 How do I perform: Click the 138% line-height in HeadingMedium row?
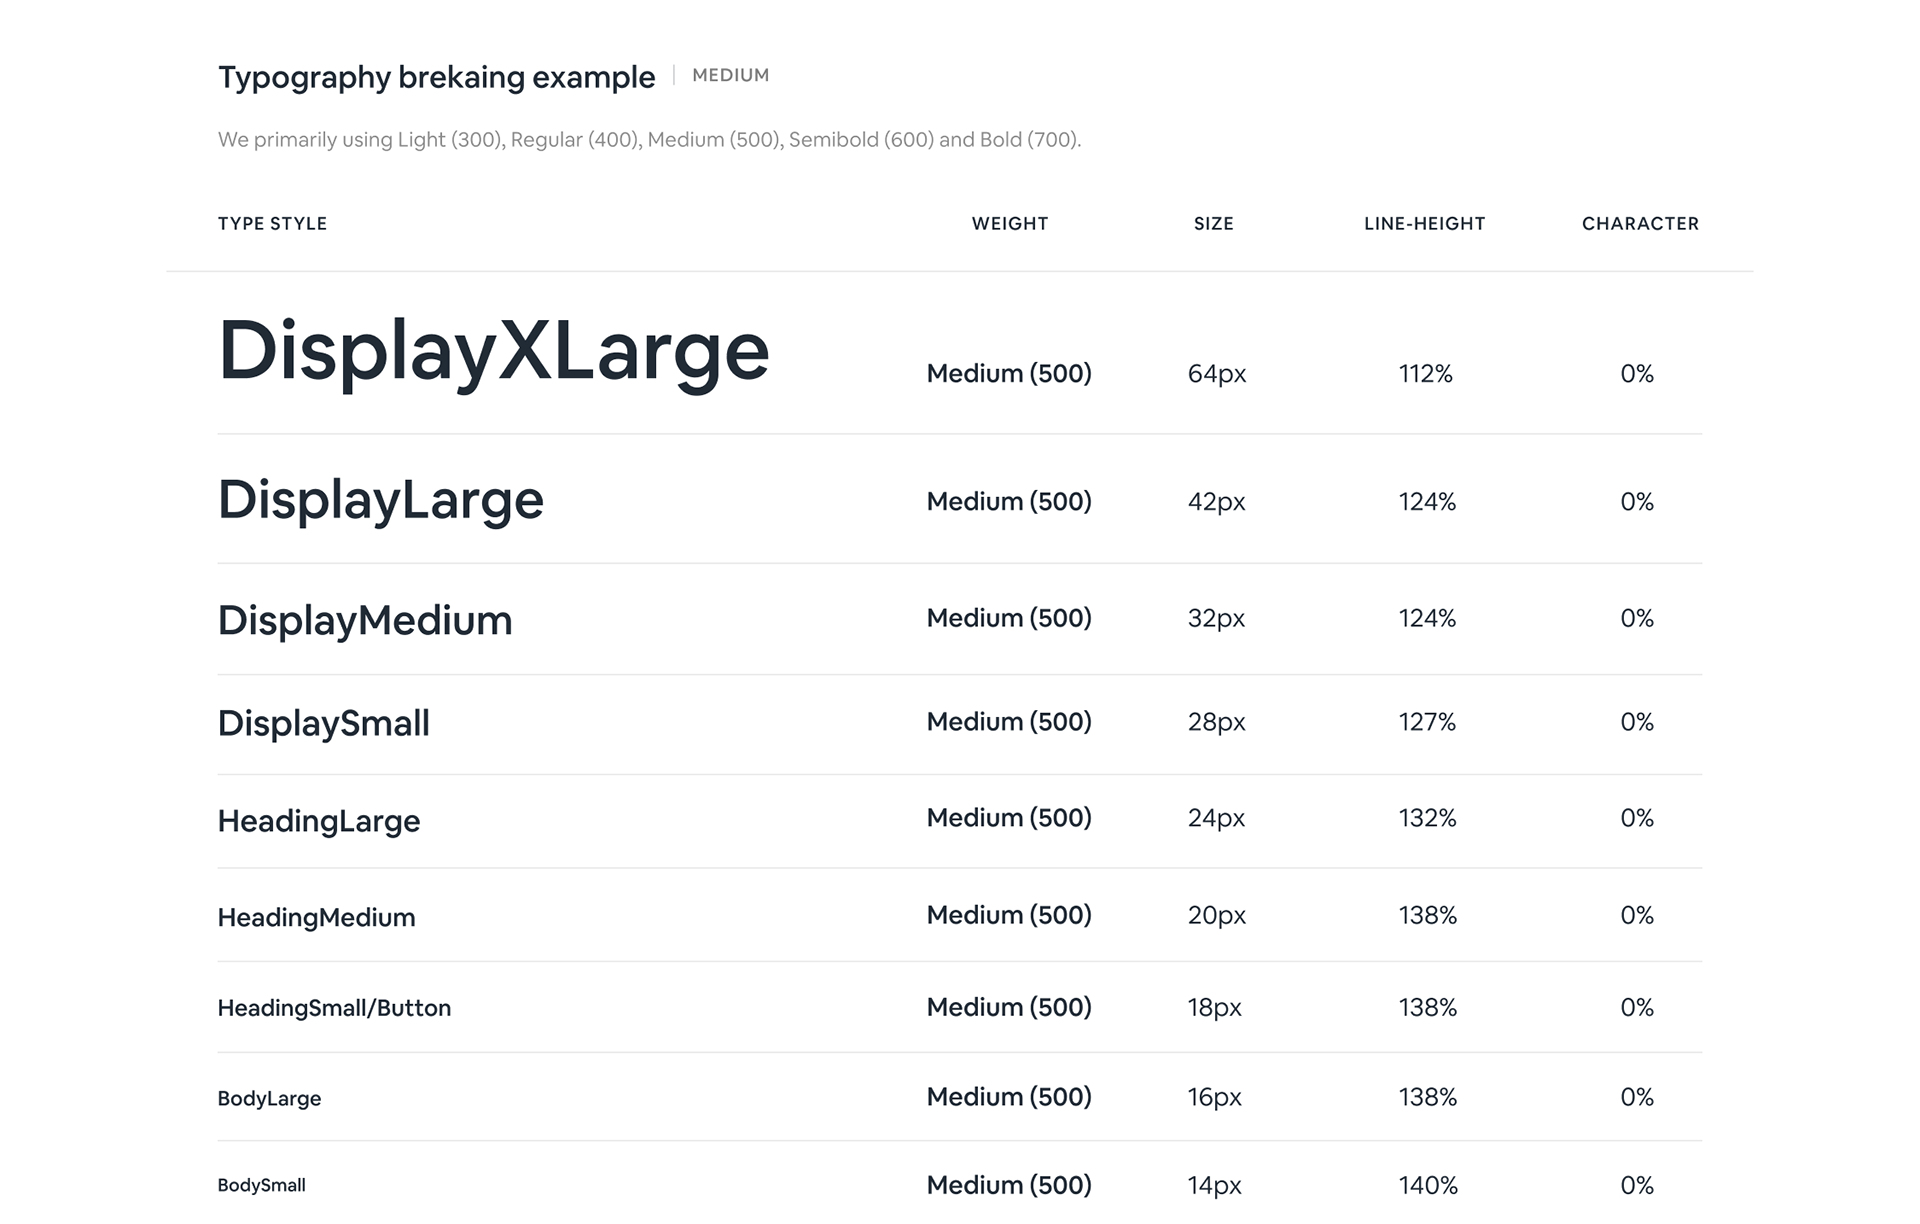[x=1428, y=915]
